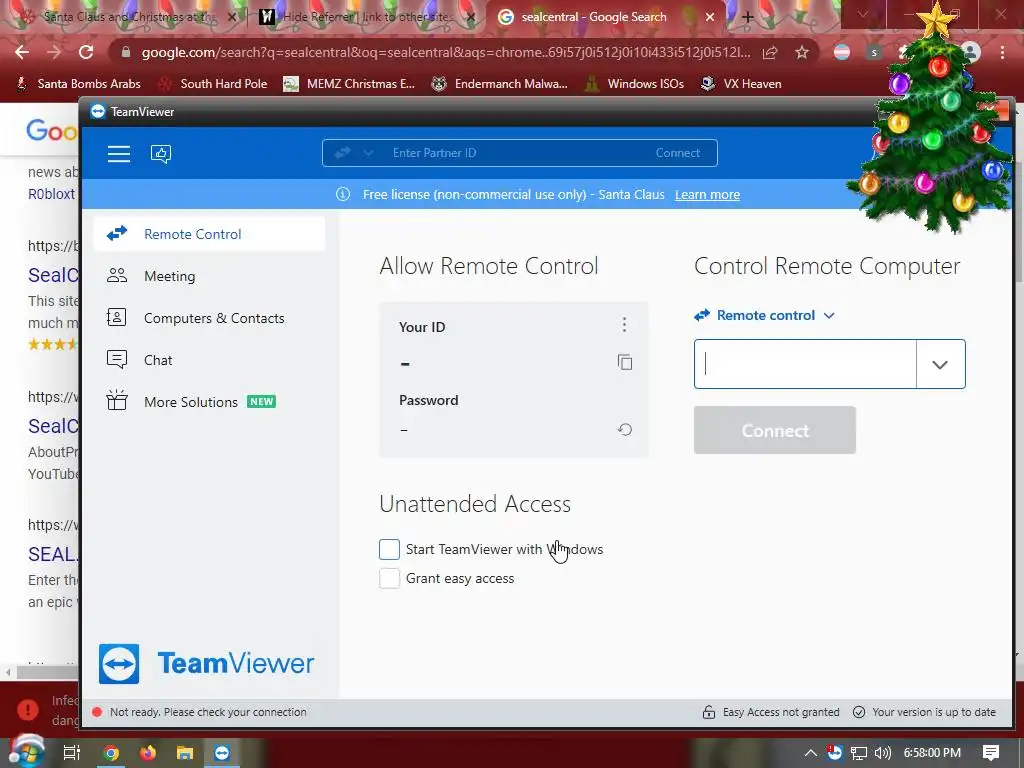The image size is (1024, 768).
Task: Go back using Chrome's back arrow
Action: (x=22, y=52)
